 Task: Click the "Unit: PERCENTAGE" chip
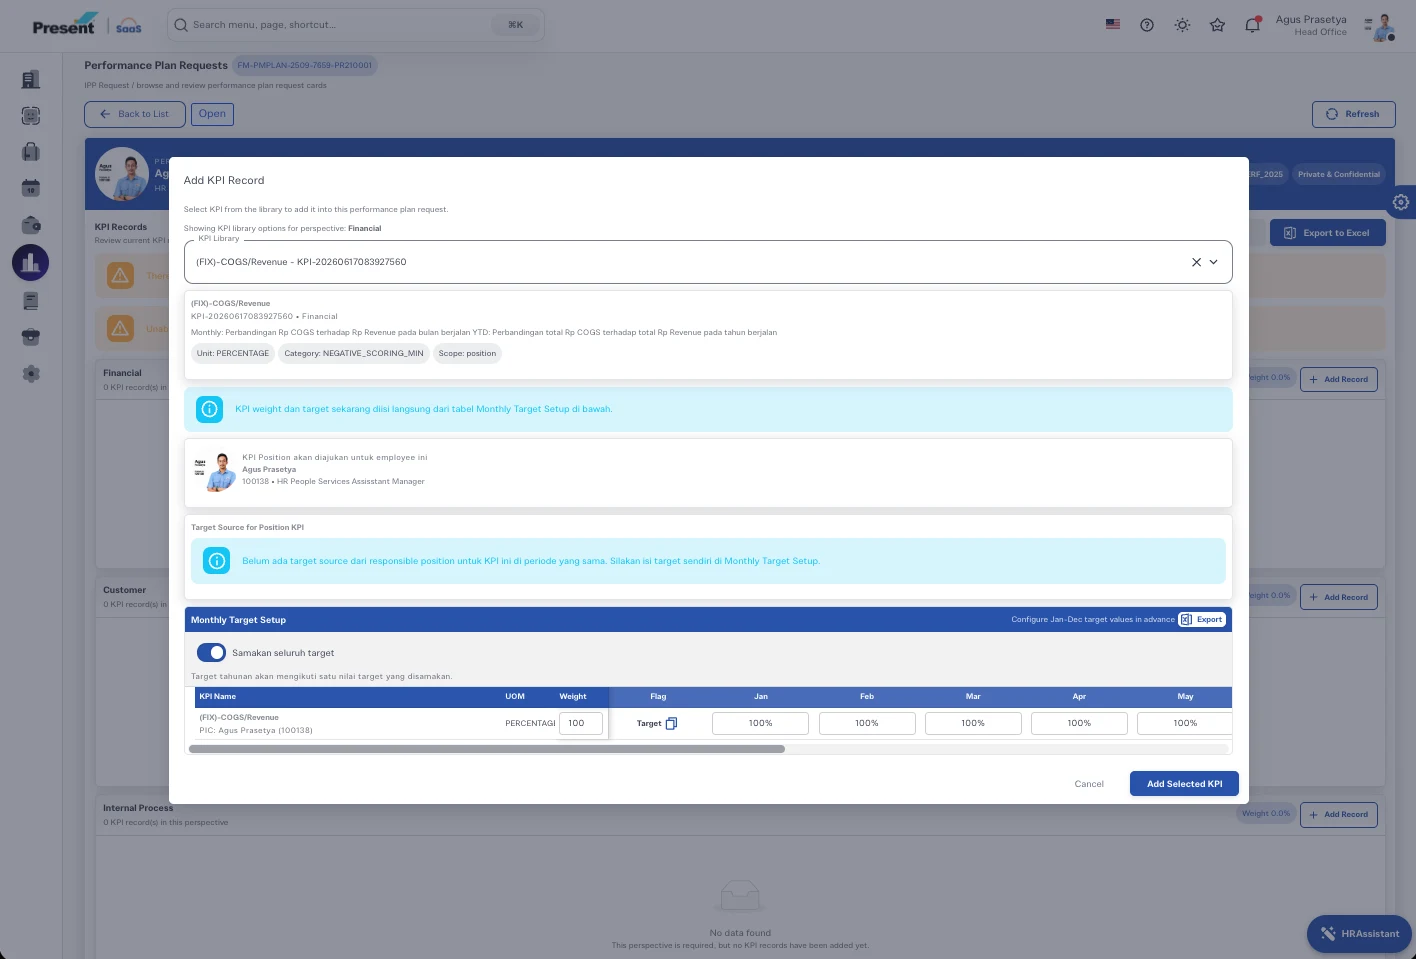click(233, 353)
